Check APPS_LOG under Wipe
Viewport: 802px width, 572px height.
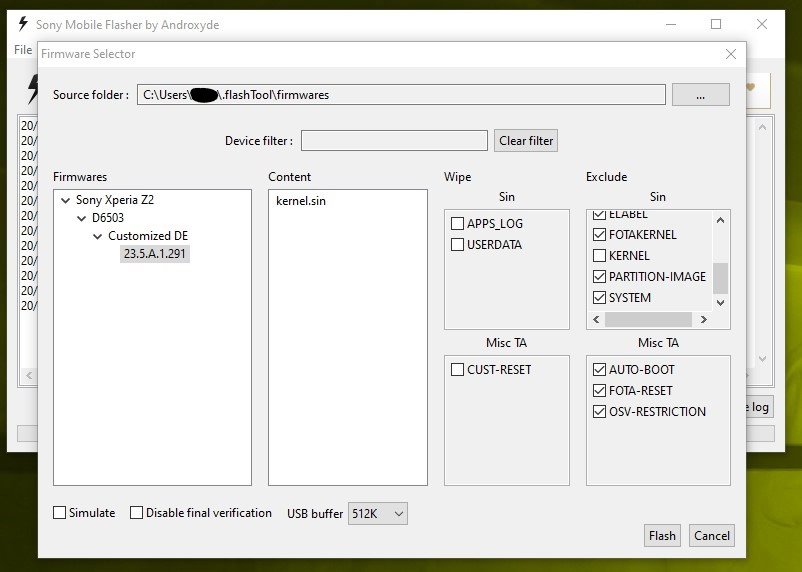[x=457, y=224]
